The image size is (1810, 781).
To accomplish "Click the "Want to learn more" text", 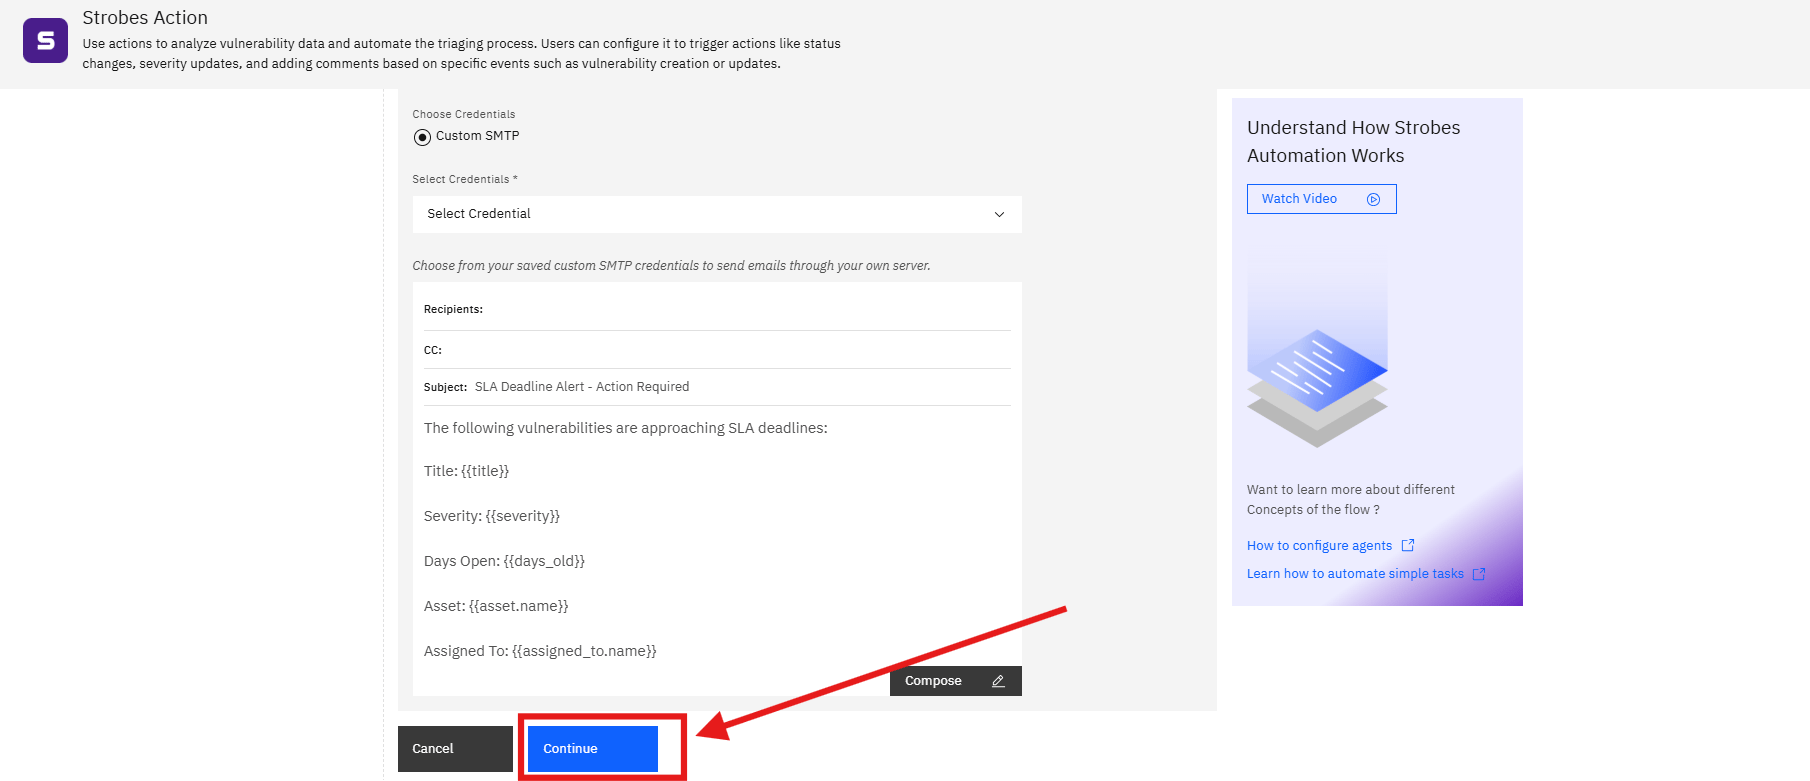I will (1351, 500).
